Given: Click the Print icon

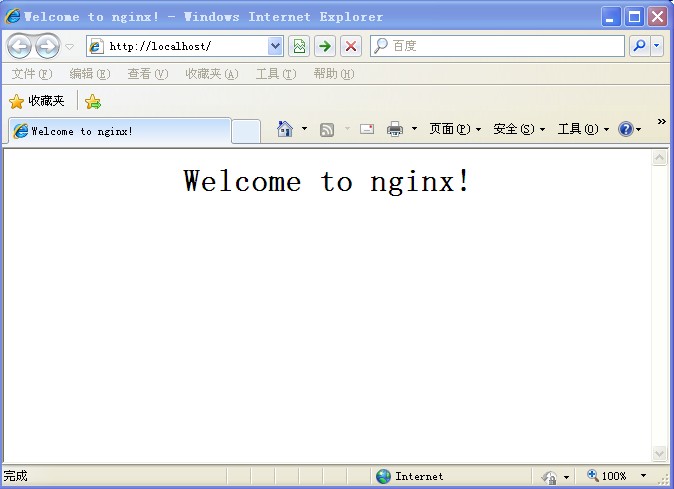Looking at the screenshot, I should coord(395,129).
